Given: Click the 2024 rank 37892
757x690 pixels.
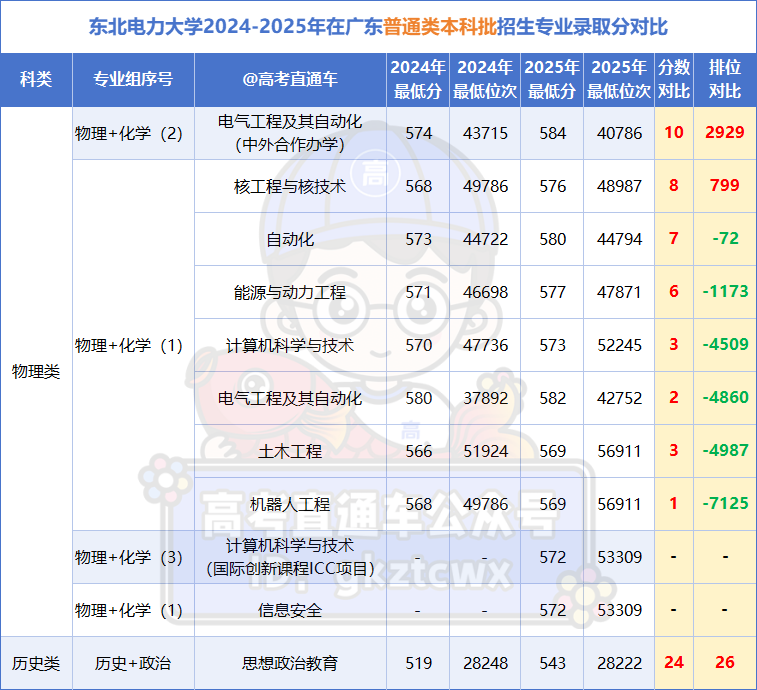Looking at the screenshot, I should click(485, 399).
